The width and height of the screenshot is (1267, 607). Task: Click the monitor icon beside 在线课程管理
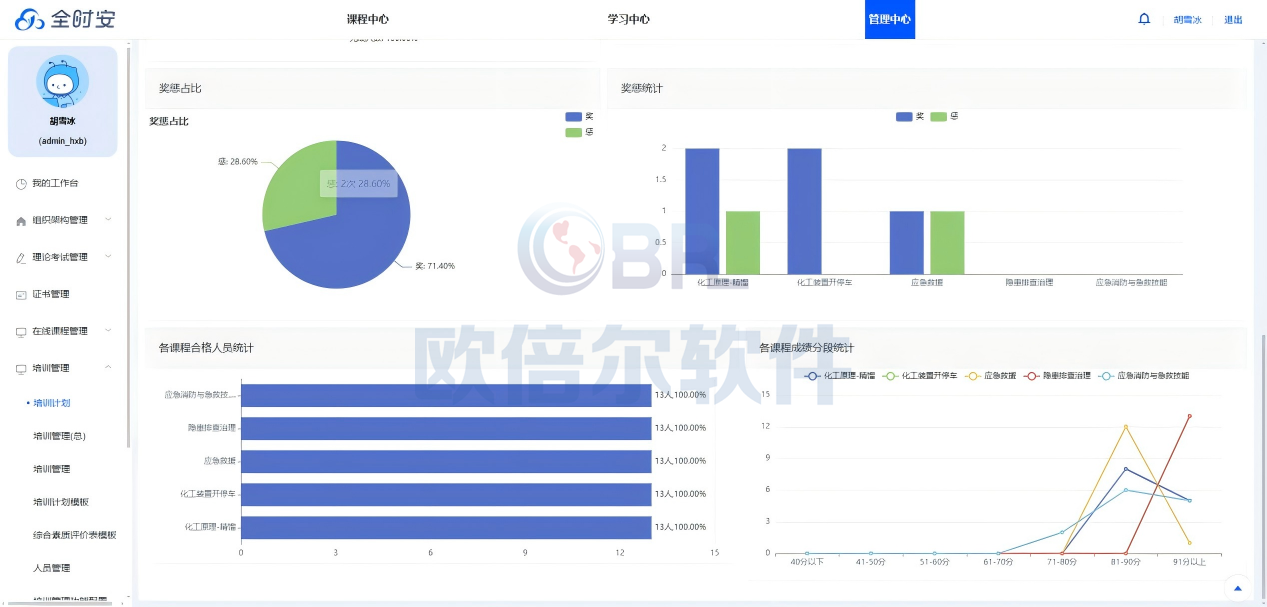click(x=21, y=332)
